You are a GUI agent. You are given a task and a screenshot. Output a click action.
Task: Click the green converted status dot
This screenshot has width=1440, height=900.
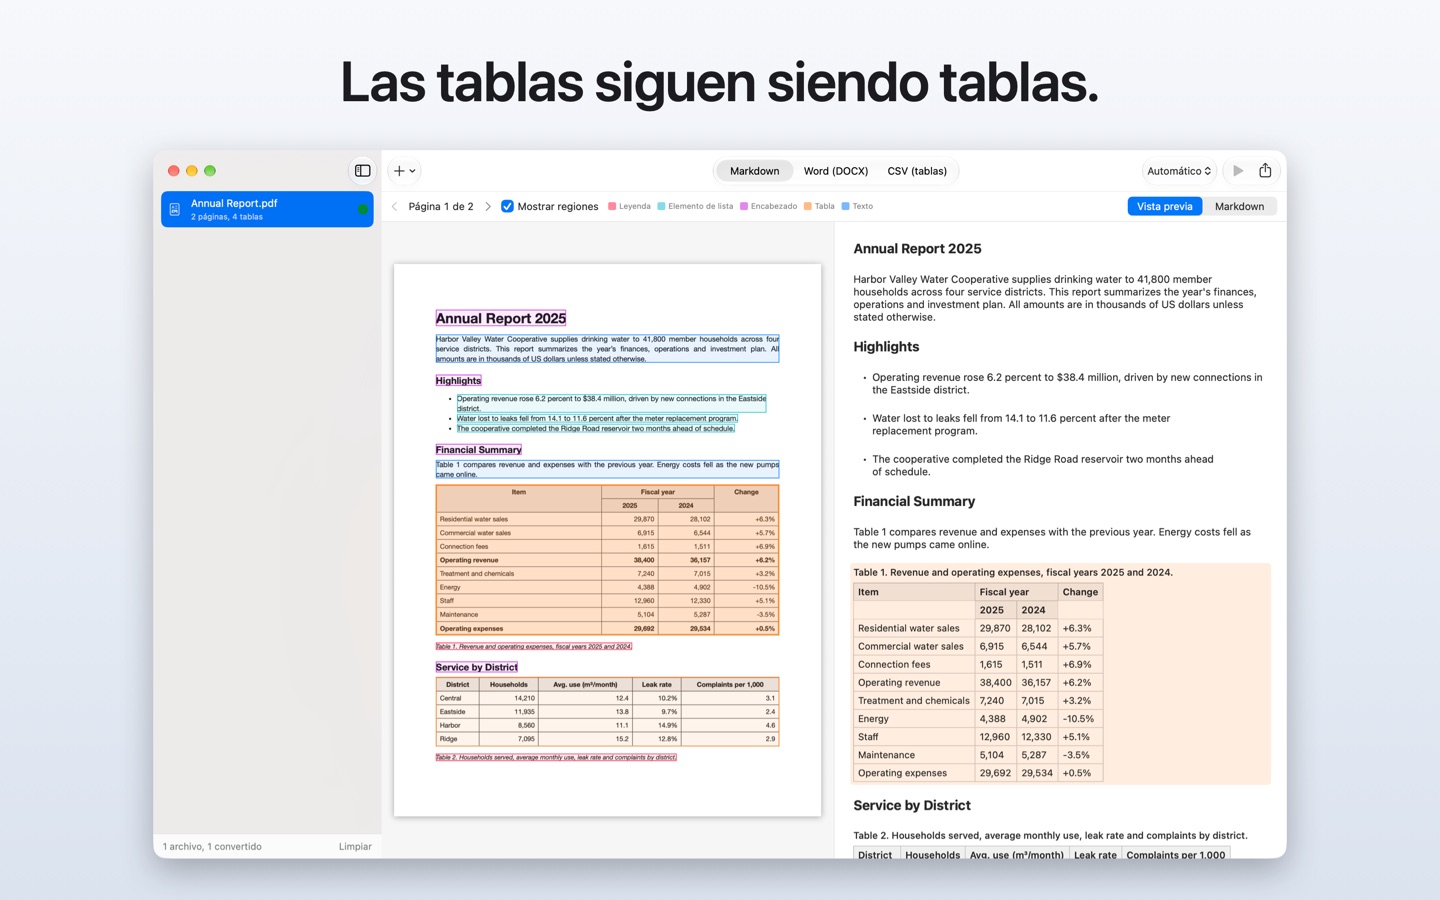[362, 209]
